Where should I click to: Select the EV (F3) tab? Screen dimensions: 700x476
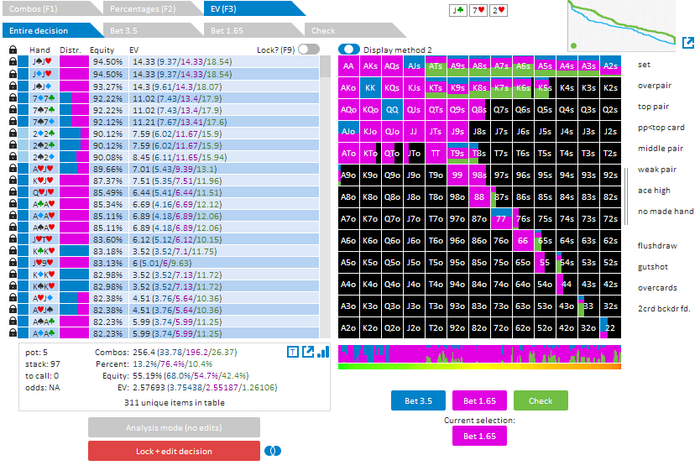click(x=254, y=8)
